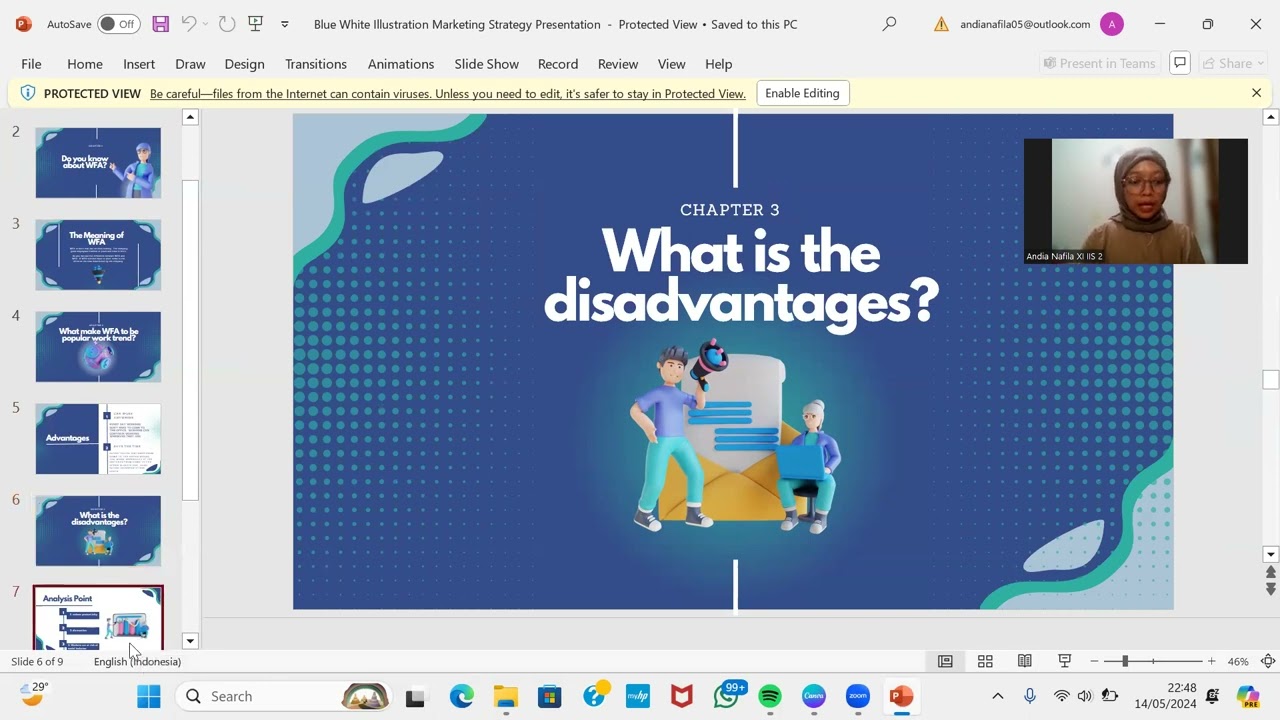Click the thumbnail pane scroll-up arrow
This screenshot has height=720, width=1280.
point(190,117)
